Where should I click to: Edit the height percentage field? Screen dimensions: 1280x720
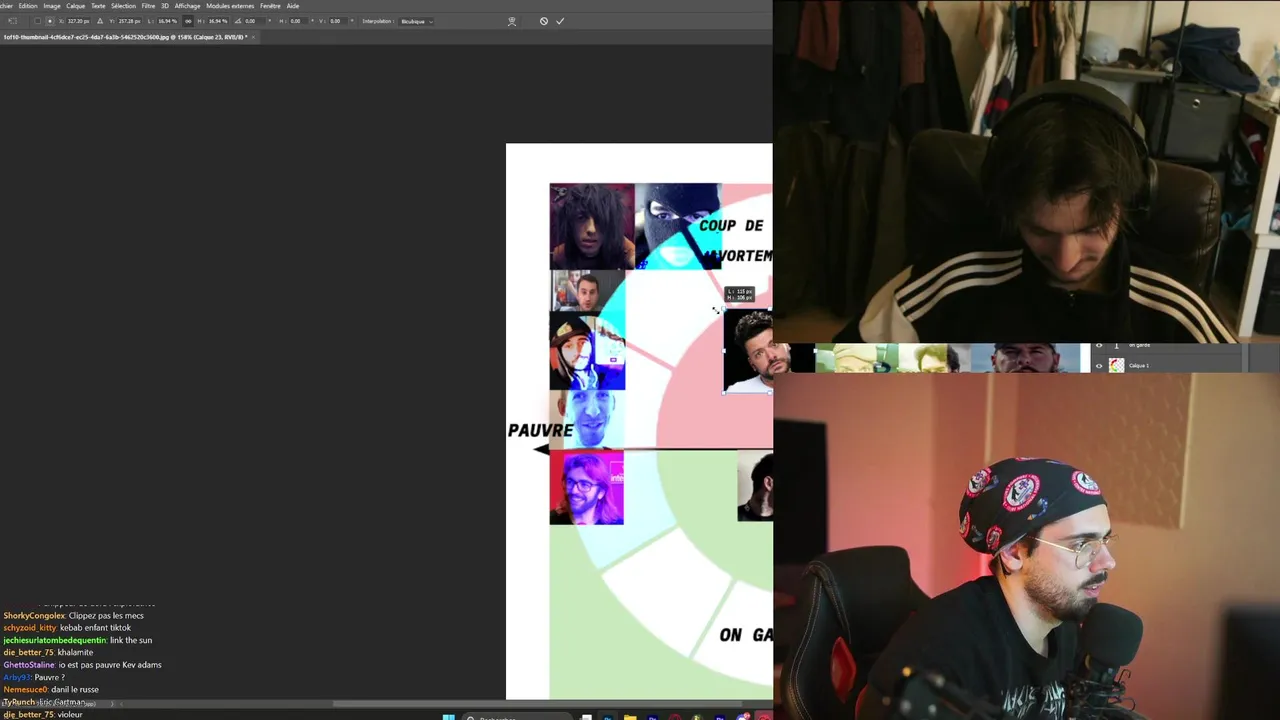(218, 21)
